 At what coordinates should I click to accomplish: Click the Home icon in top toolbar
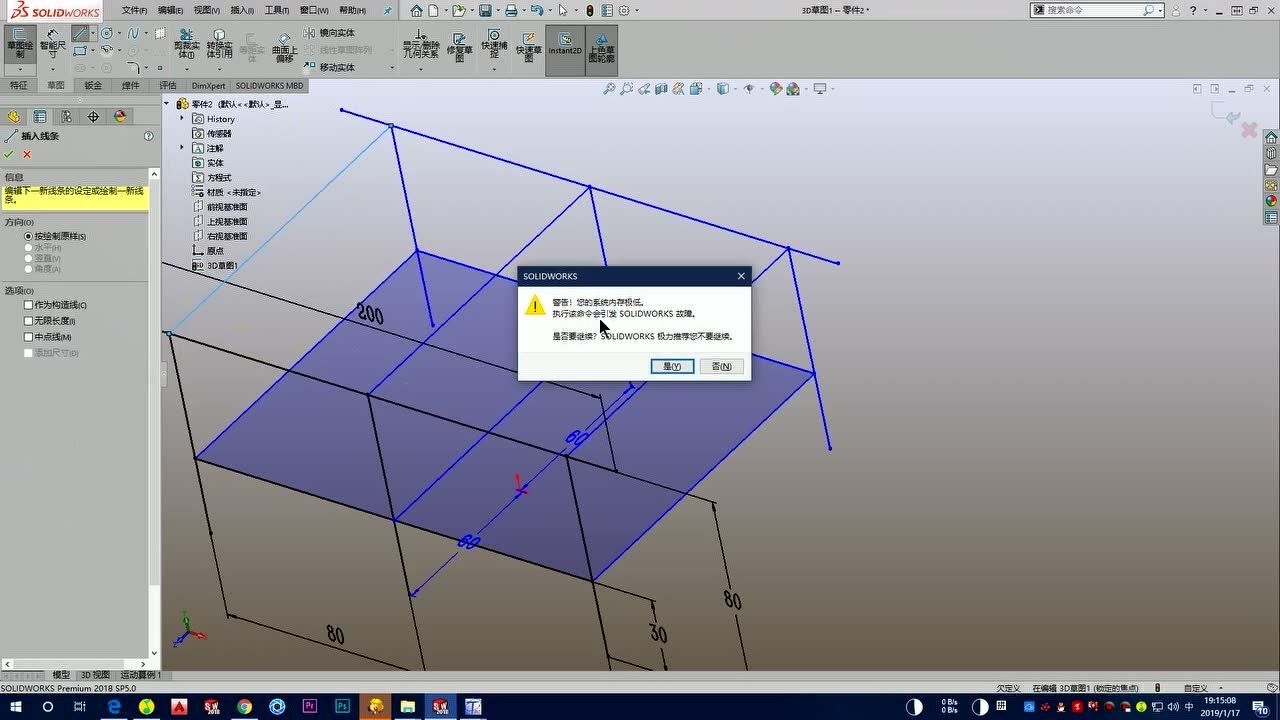417,10
